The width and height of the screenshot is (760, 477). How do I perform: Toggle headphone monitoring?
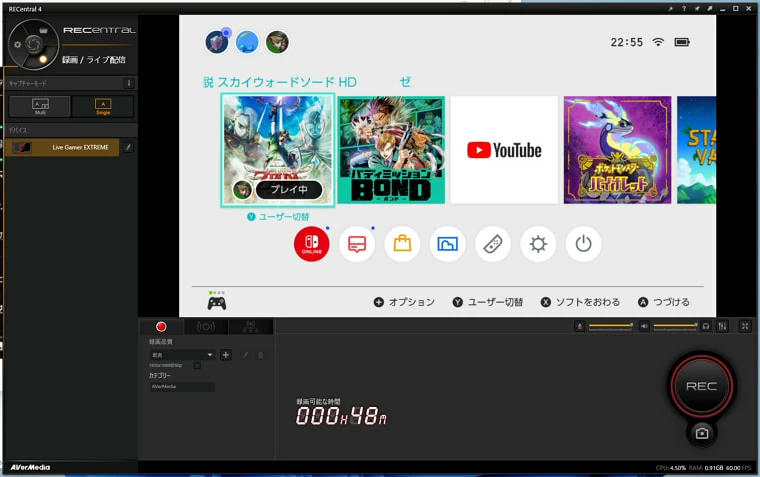point(706,326)
